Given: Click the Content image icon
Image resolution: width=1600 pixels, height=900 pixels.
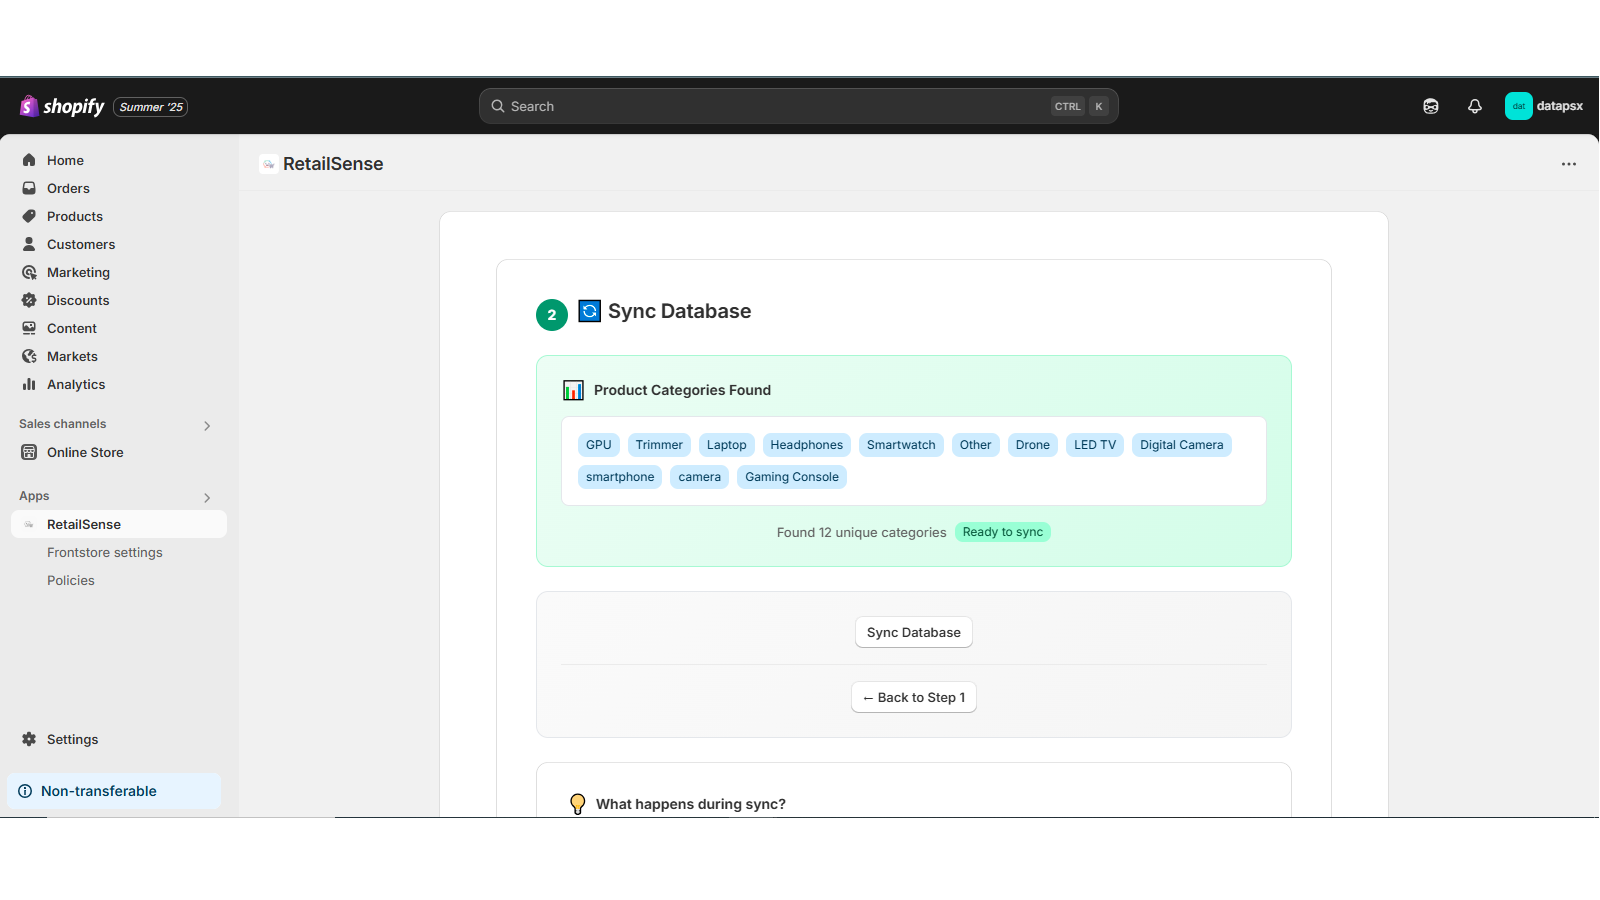Looking at the screenshot, I should (x=29, y=328).
